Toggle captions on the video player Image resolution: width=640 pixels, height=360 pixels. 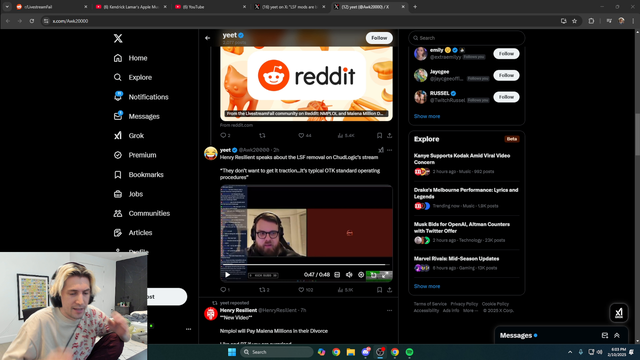click(x=337, y=275)
